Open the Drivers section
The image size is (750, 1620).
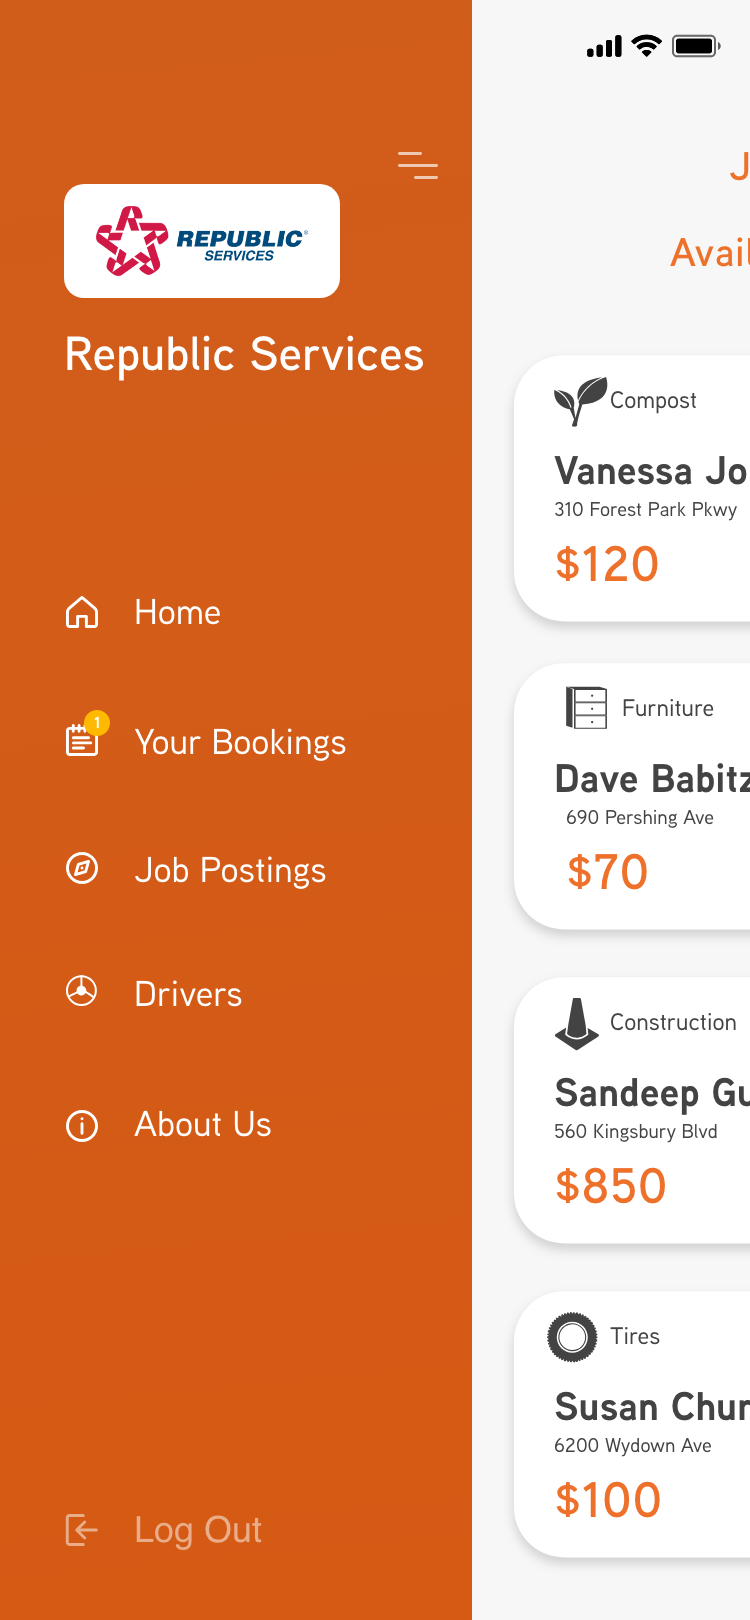(x=188, y=994)
